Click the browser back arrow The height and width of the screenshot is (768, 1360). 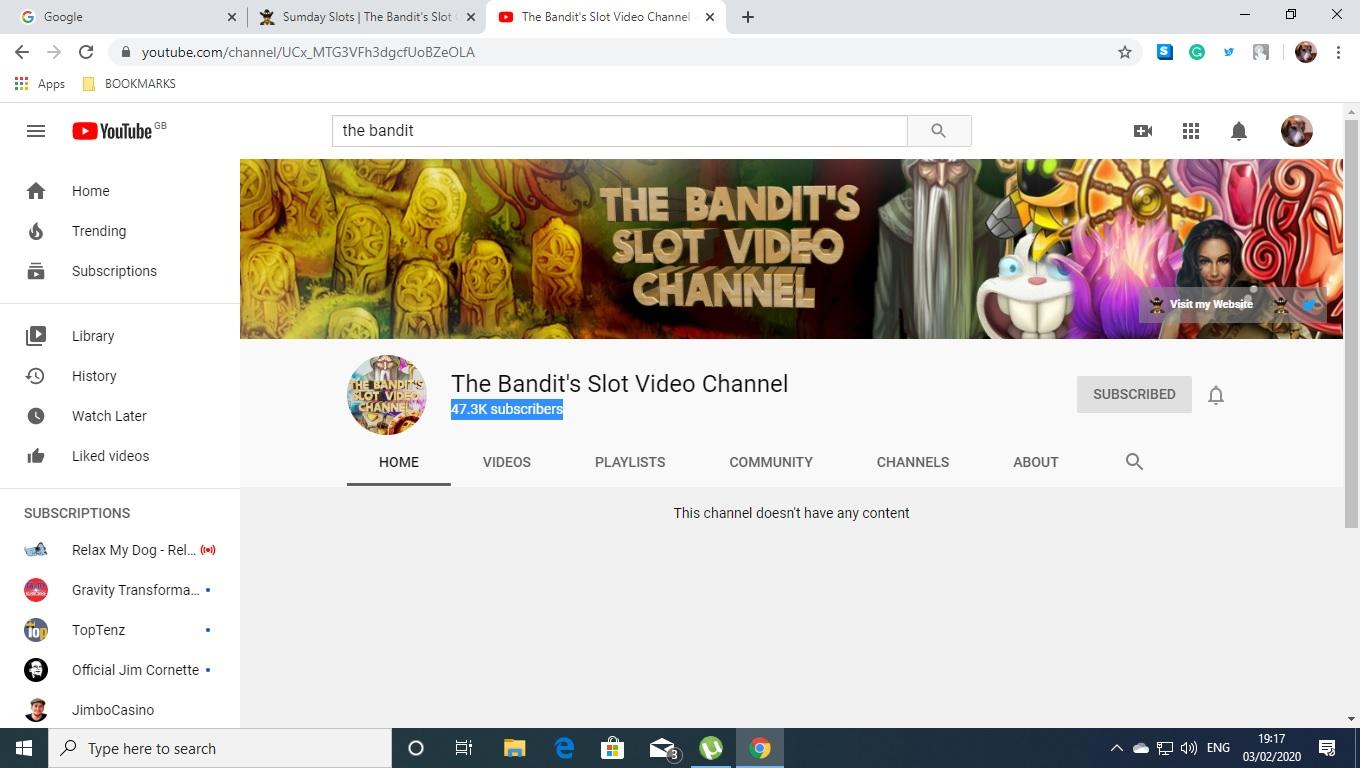(22, 52)
